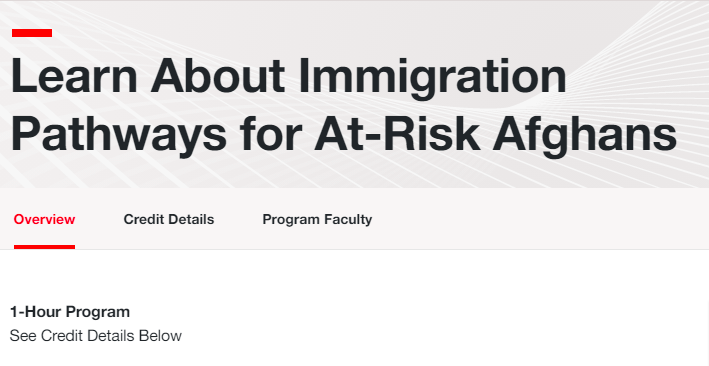Click the '1-Hour Program' label
Image resolution: width=709 pixels, height=366 pixels.
tap(70, 312)
